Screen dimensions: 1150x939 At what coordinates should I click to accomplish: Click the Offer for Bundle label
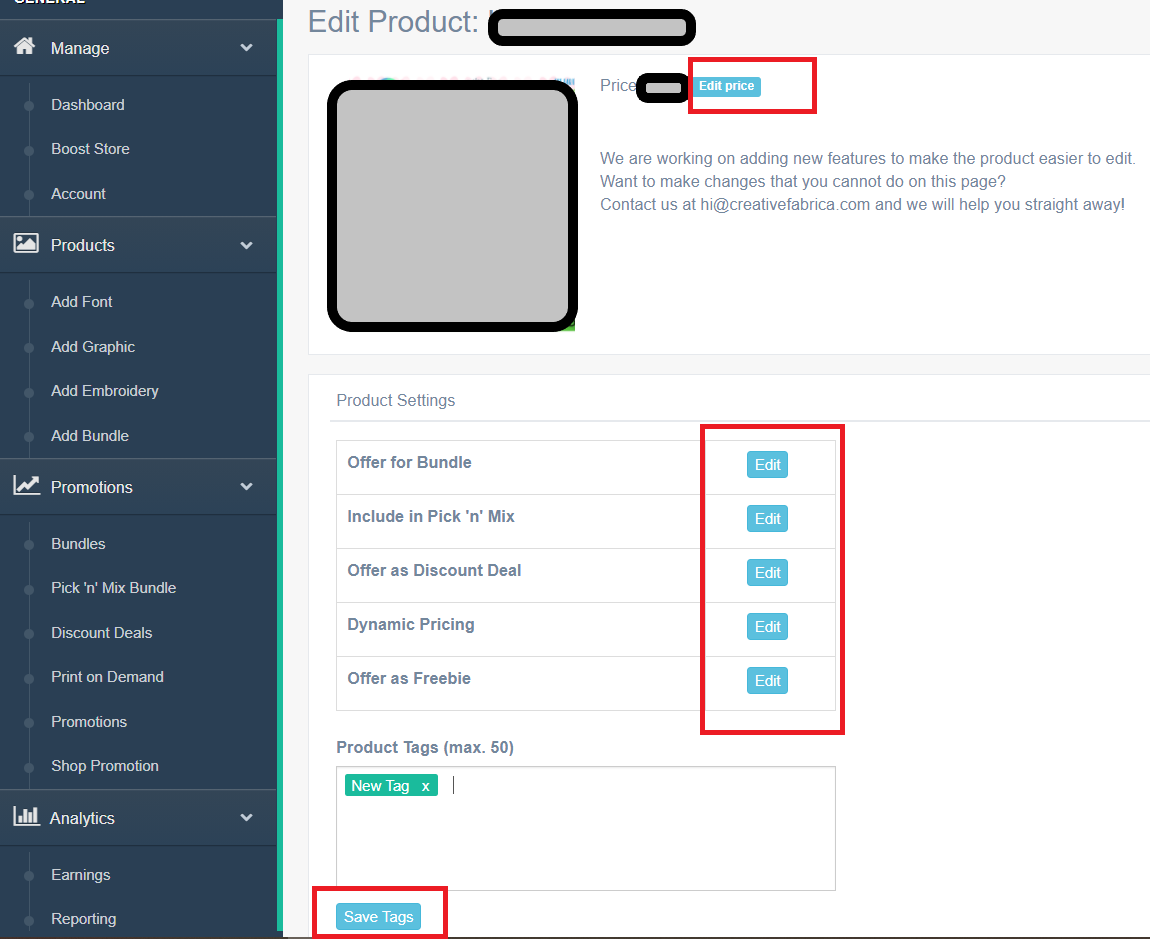409,462
